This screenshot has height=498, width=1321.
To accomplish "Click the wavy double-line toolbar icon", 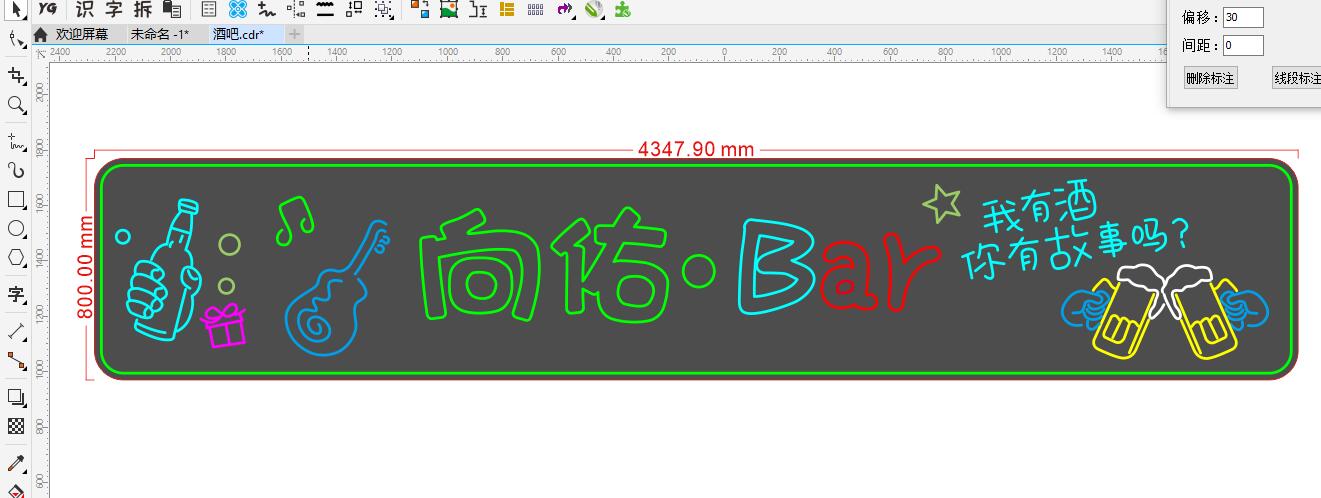I will 325,10.
